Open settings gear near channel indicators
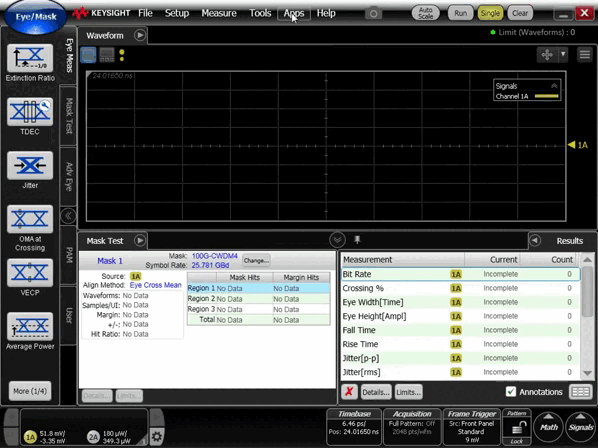The image size is (598, 448). tap(156, 436)
